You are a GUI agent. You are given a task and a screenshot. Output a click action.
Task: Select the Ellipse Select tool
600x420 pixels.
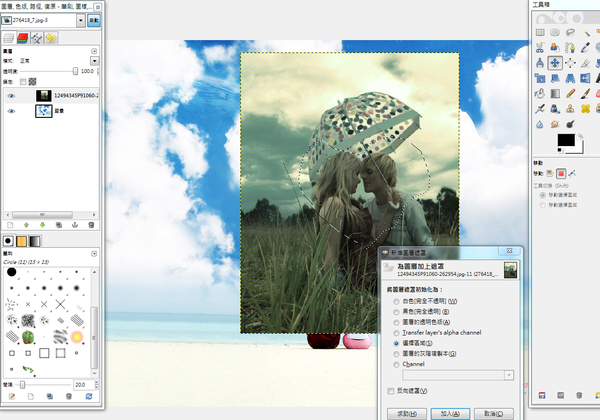pyautogui.click(x=555, y=33)
